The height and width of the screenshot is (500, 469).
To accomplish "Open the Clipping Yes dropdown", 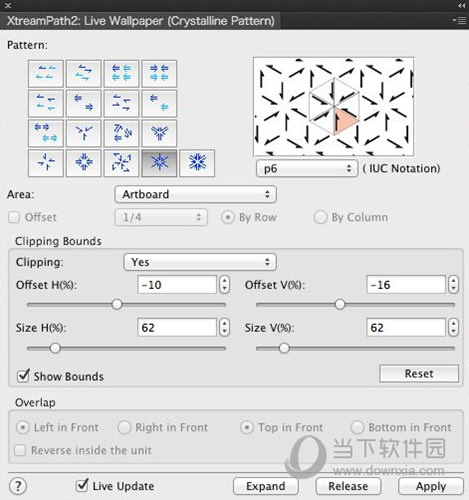I will [x=200, y=262].
